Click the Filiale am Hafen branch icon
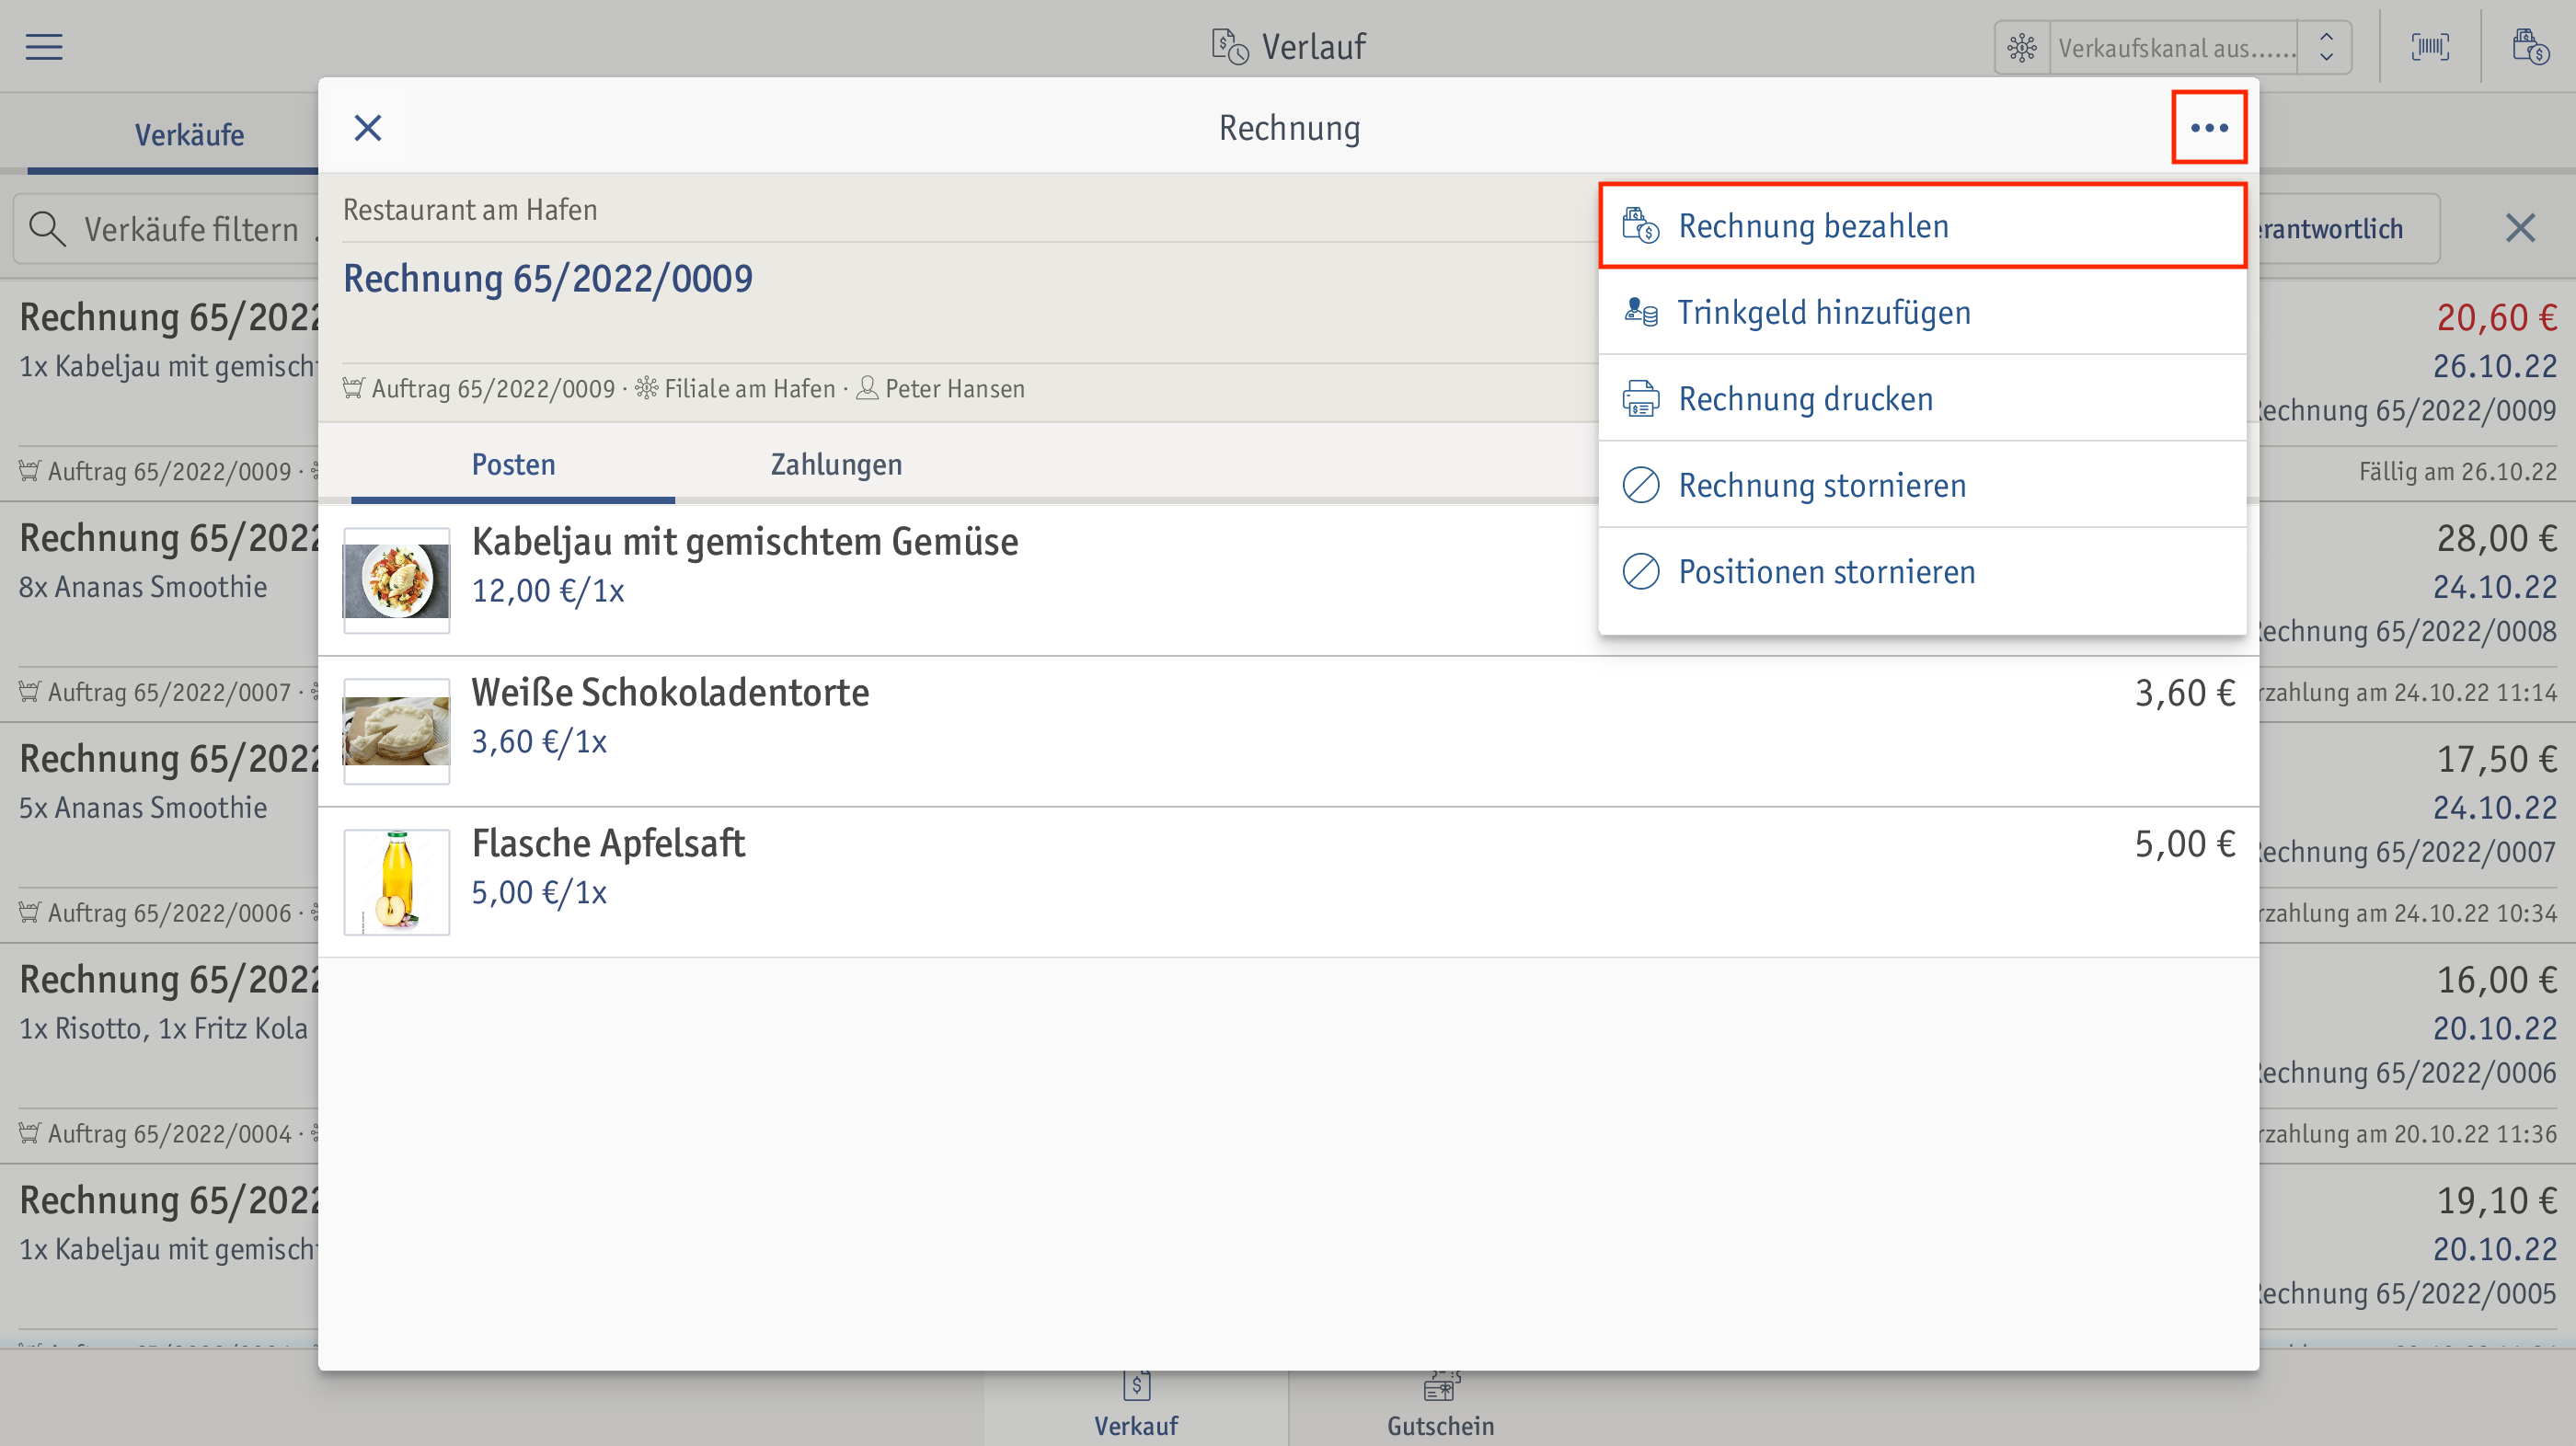This screenshot has height=1446, width=2576. click(x=647, y=388)
